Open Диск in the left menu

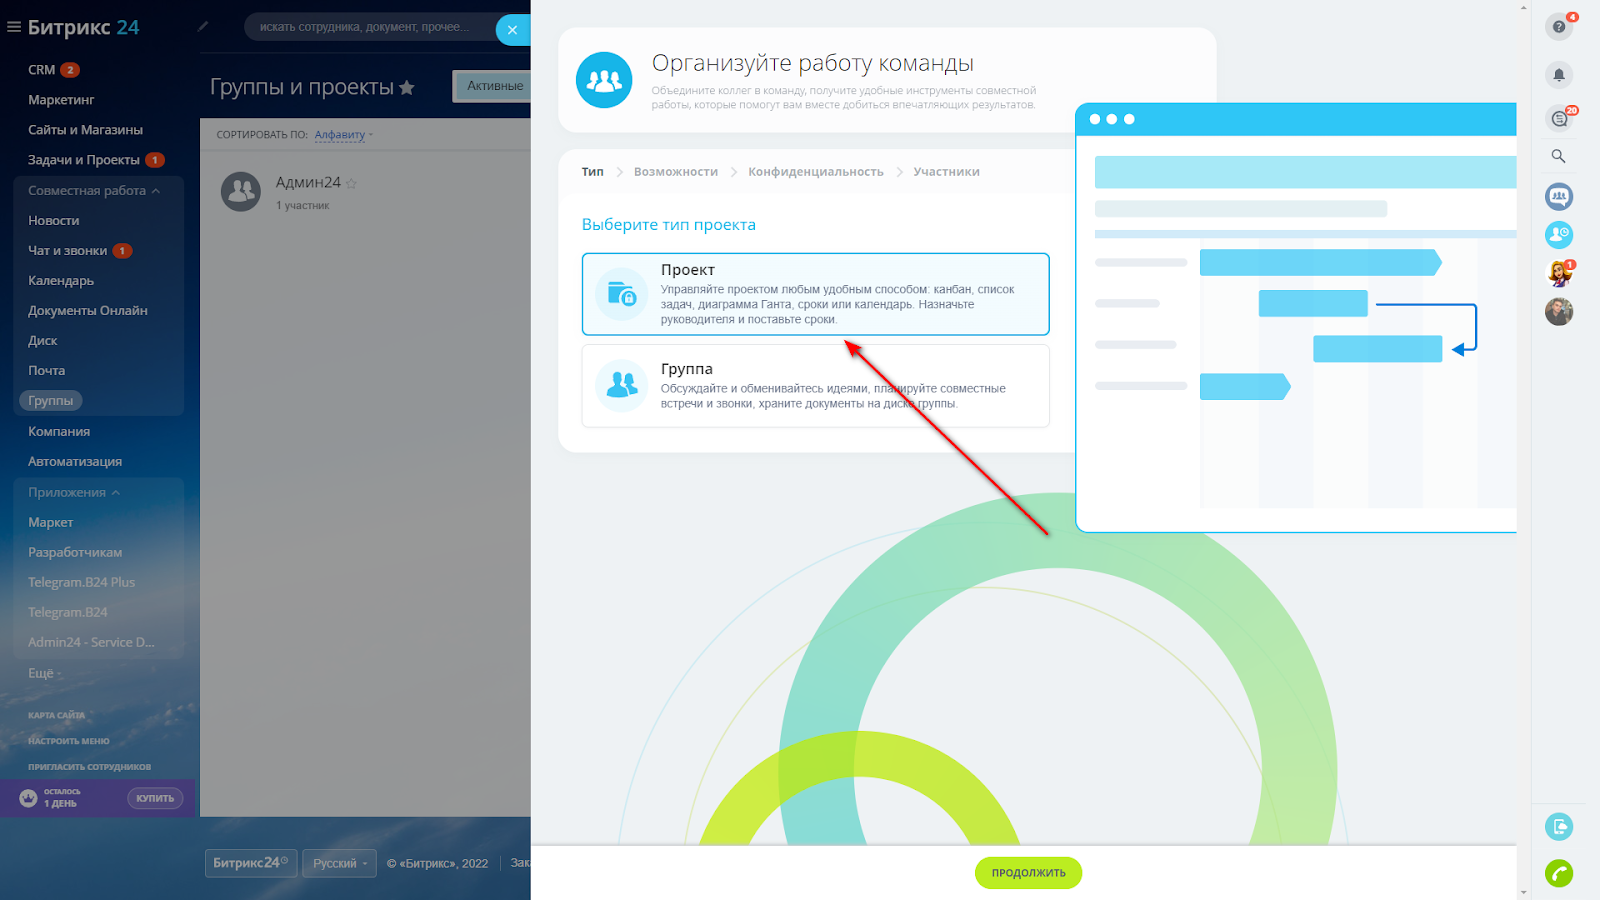point(43,341)
